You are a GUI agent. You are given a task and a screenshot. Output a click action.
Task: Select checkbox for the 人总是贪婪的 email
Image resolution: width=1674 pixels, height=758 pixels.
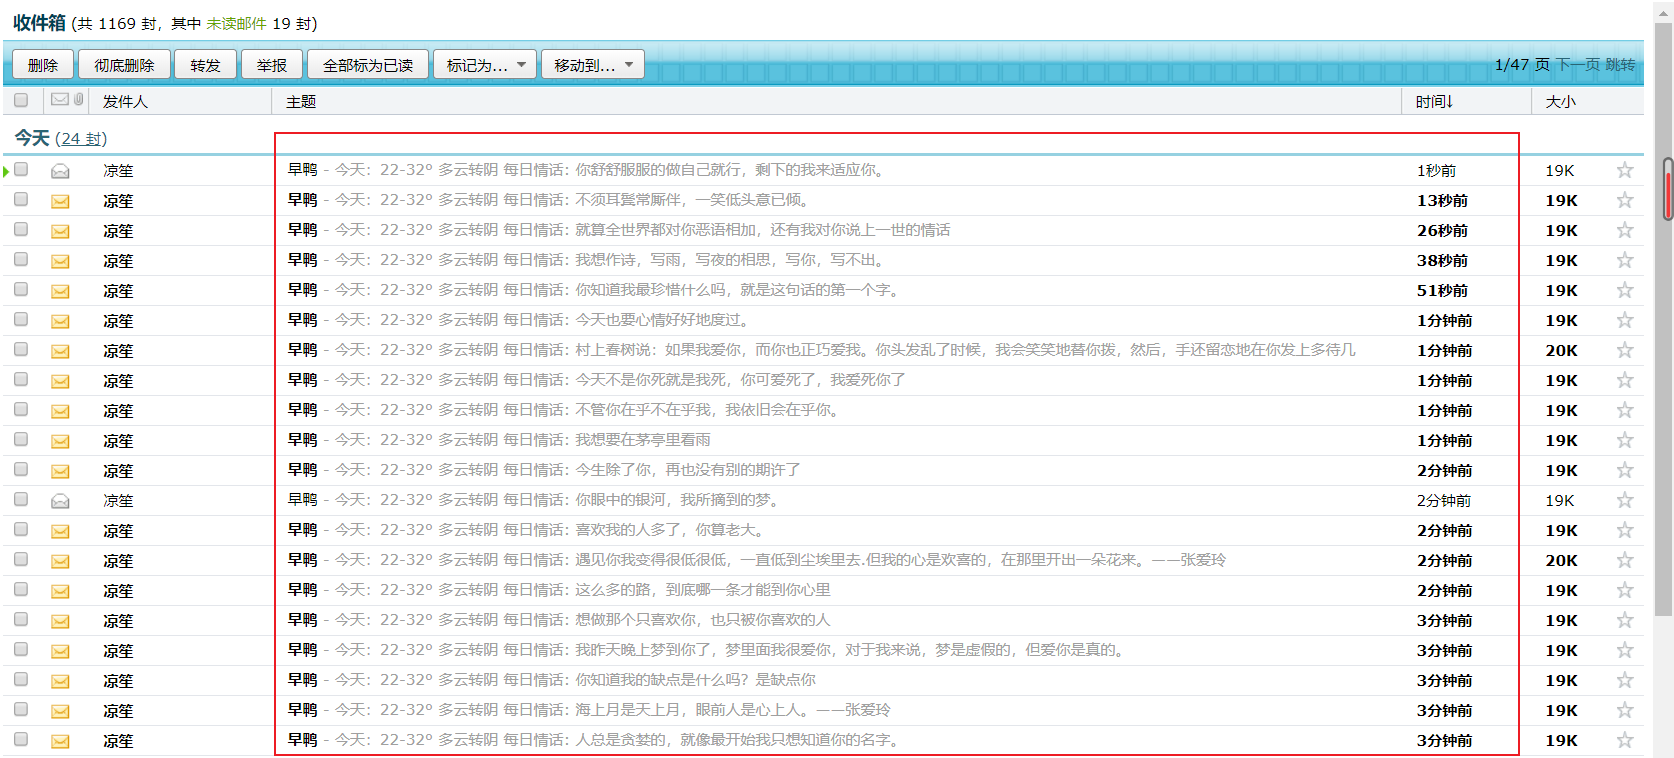21,740
